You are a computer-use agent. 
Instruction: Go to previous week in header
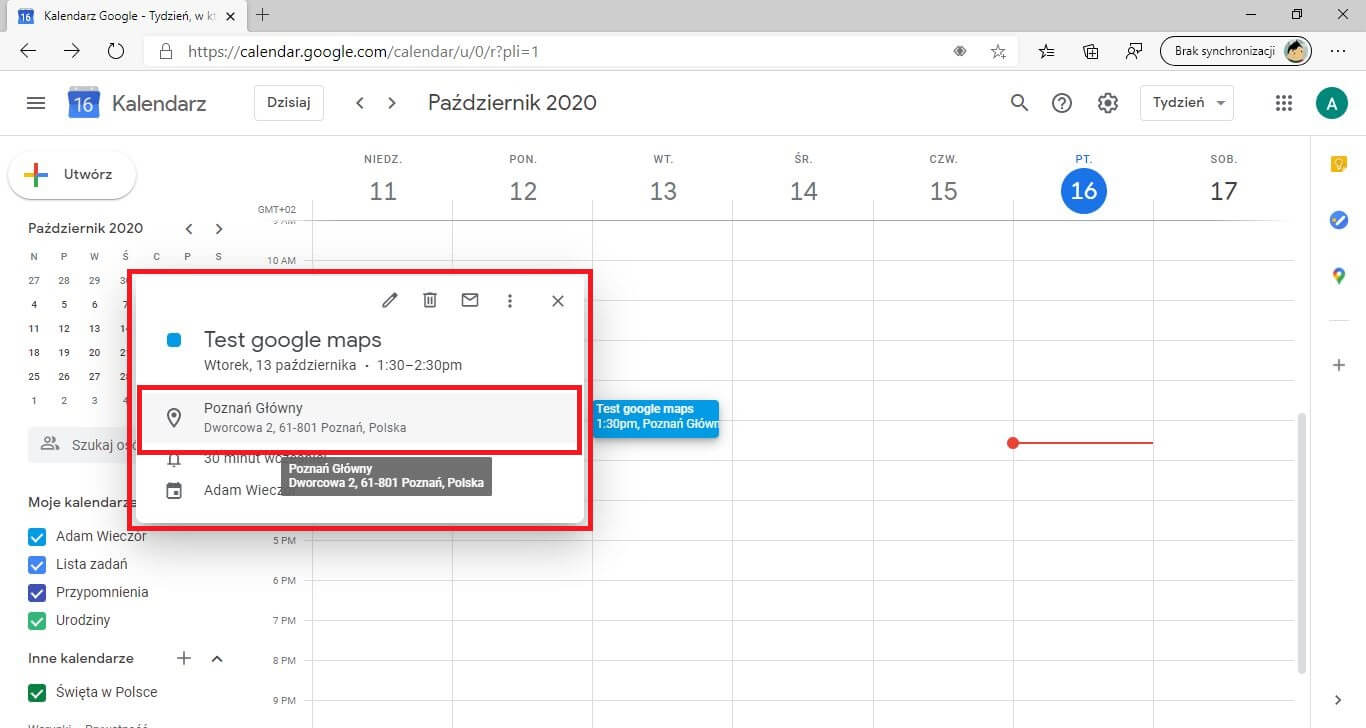(360, 103)
